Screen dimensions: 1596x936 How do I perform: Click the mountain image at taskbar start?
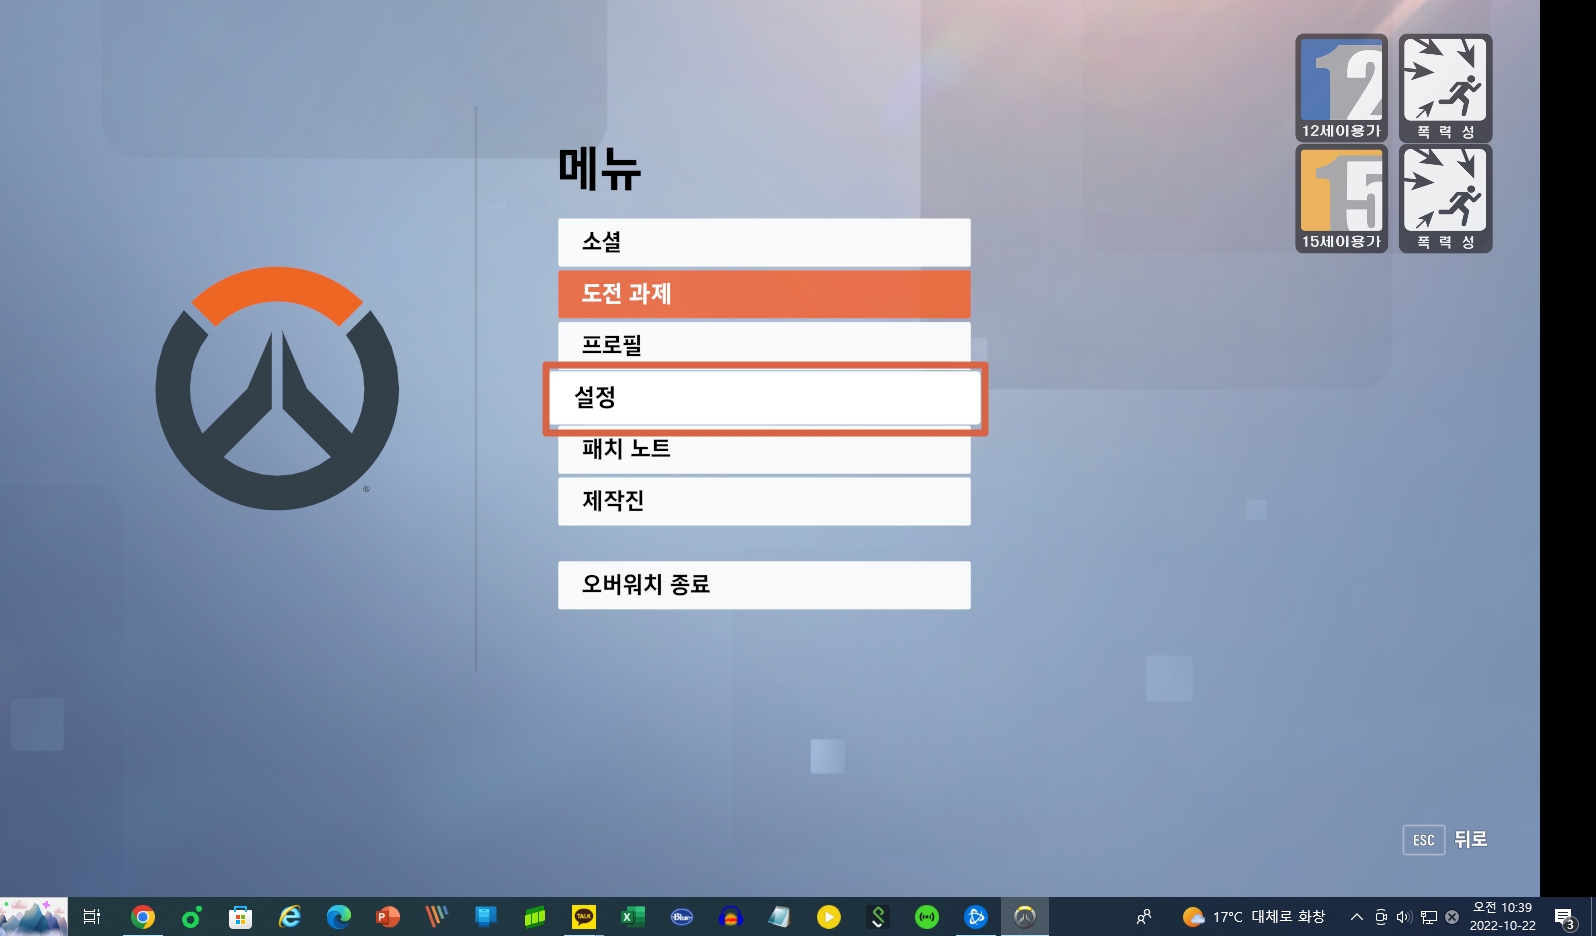34,917
